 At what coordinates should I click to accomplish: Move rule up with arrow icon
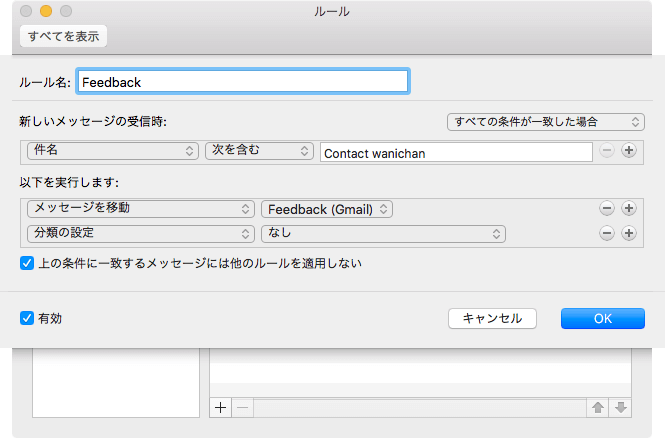click(x=597, y=407)
